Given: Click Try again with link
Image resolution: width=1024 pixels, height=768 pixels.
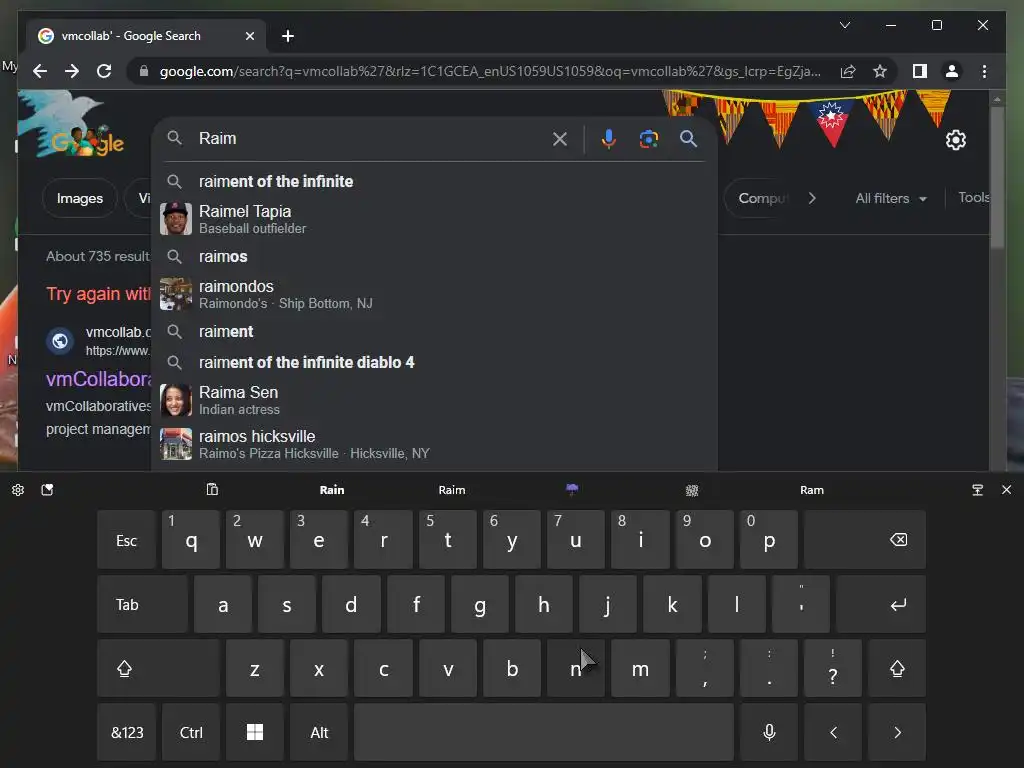Looking at the screenshot, I should pos(98,294).
